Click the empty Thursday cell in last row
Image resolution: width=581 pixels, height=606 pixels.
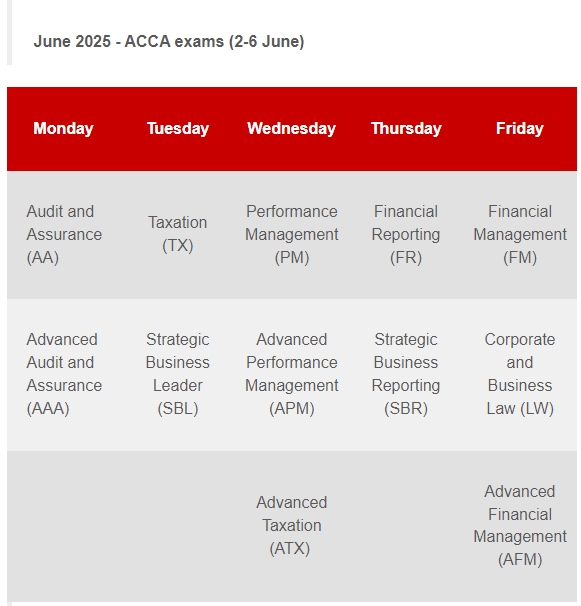click(x=406, y=526)
